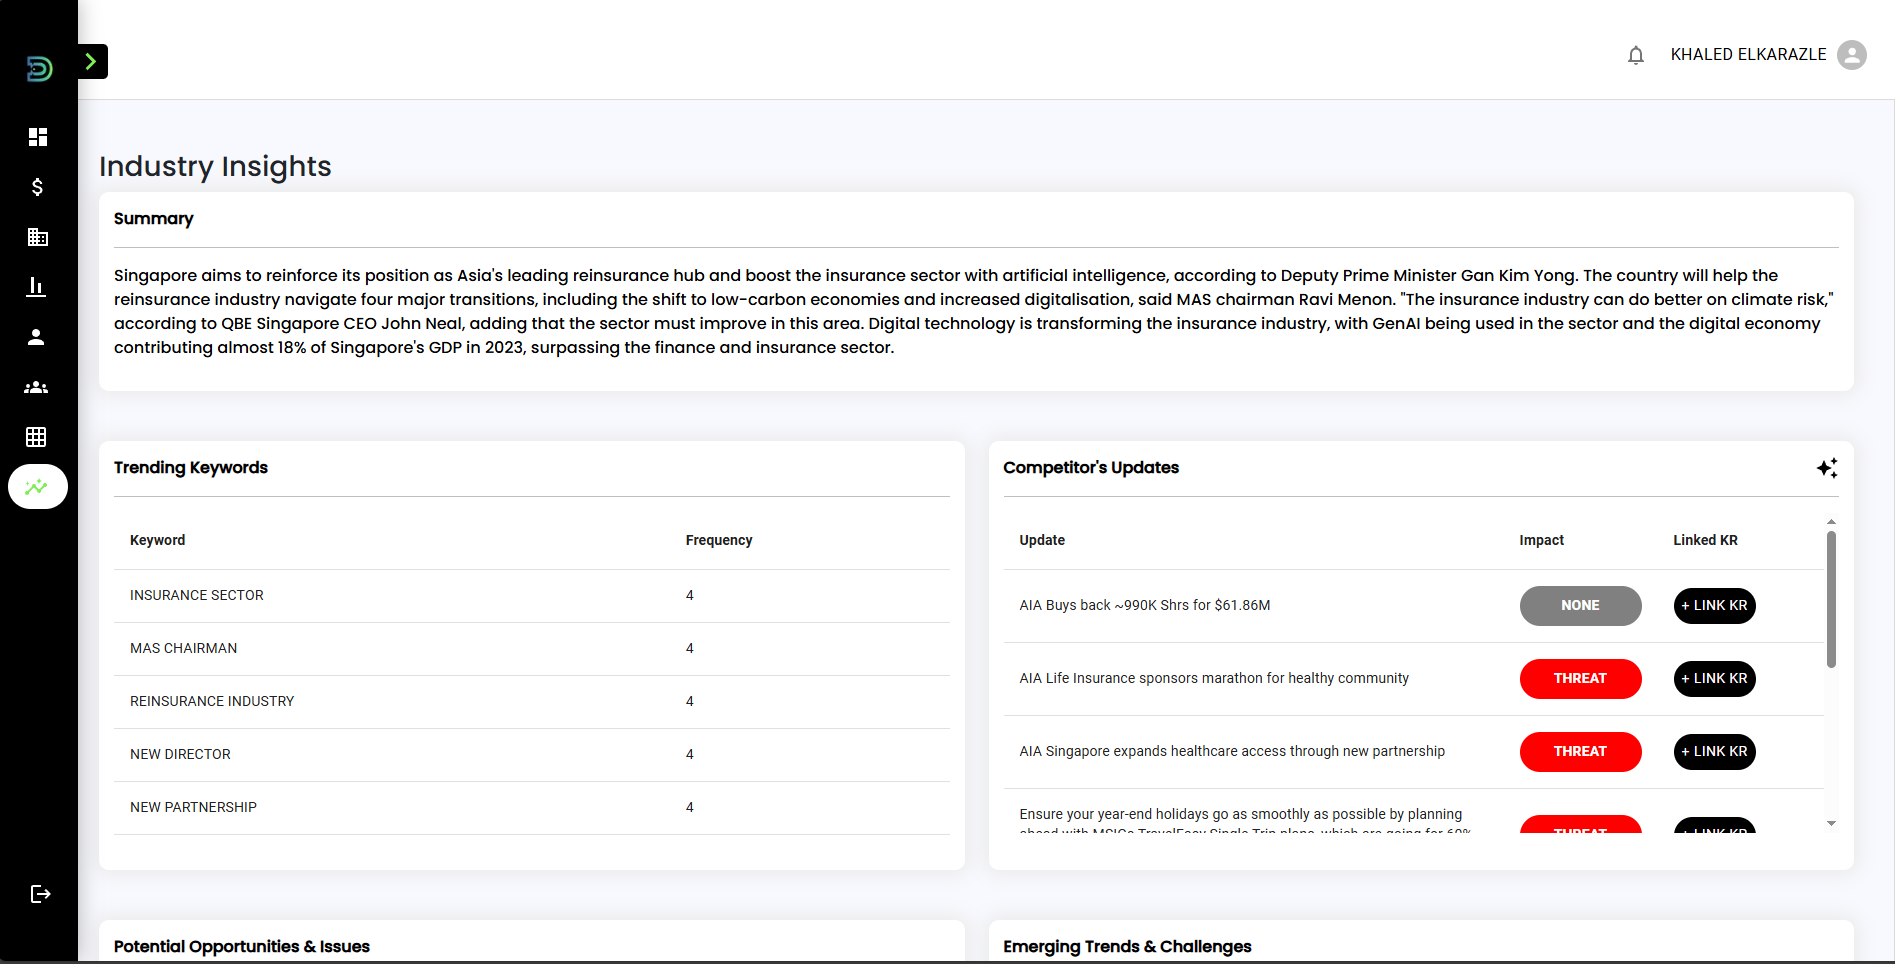The height and width of the screenshot is (964, 1895).
Task: Click the summary paragraph about Singapore reinsurance
Action: [x=975, y=312]
